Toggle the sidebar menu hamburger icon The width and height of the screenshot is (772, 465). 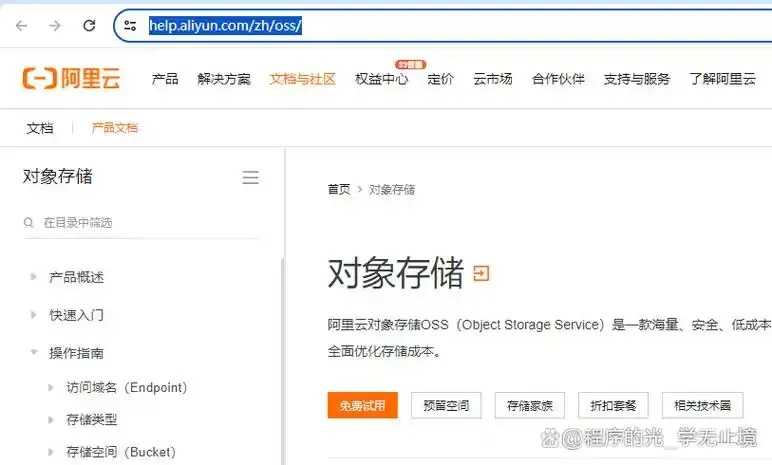pyautogui.click(x=251, y=177)
